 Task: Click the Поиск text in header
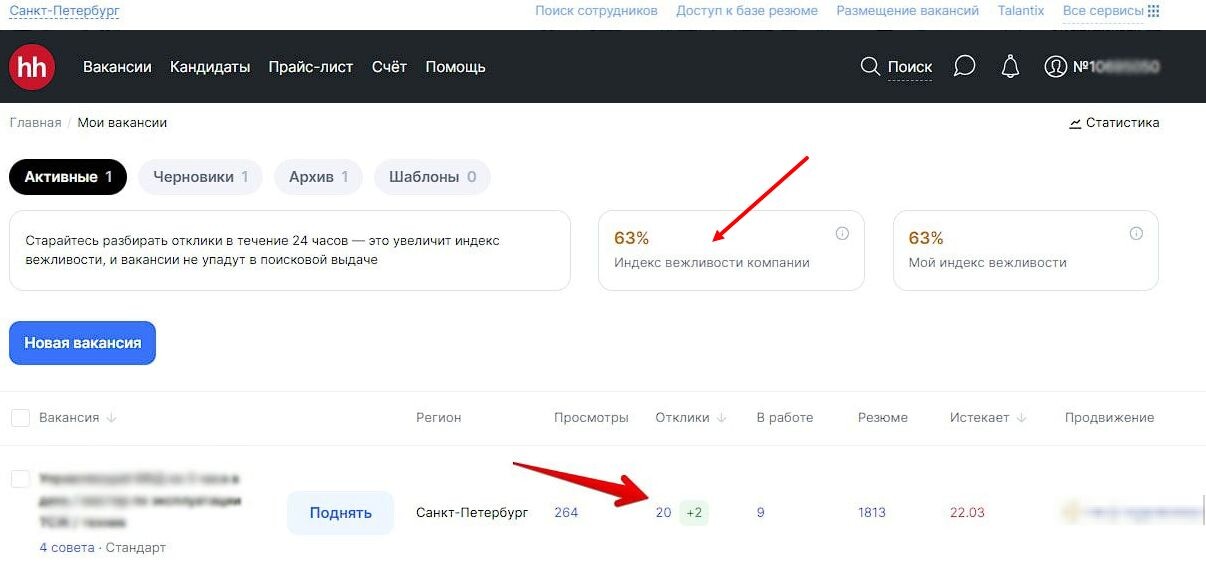pos(910,67)
